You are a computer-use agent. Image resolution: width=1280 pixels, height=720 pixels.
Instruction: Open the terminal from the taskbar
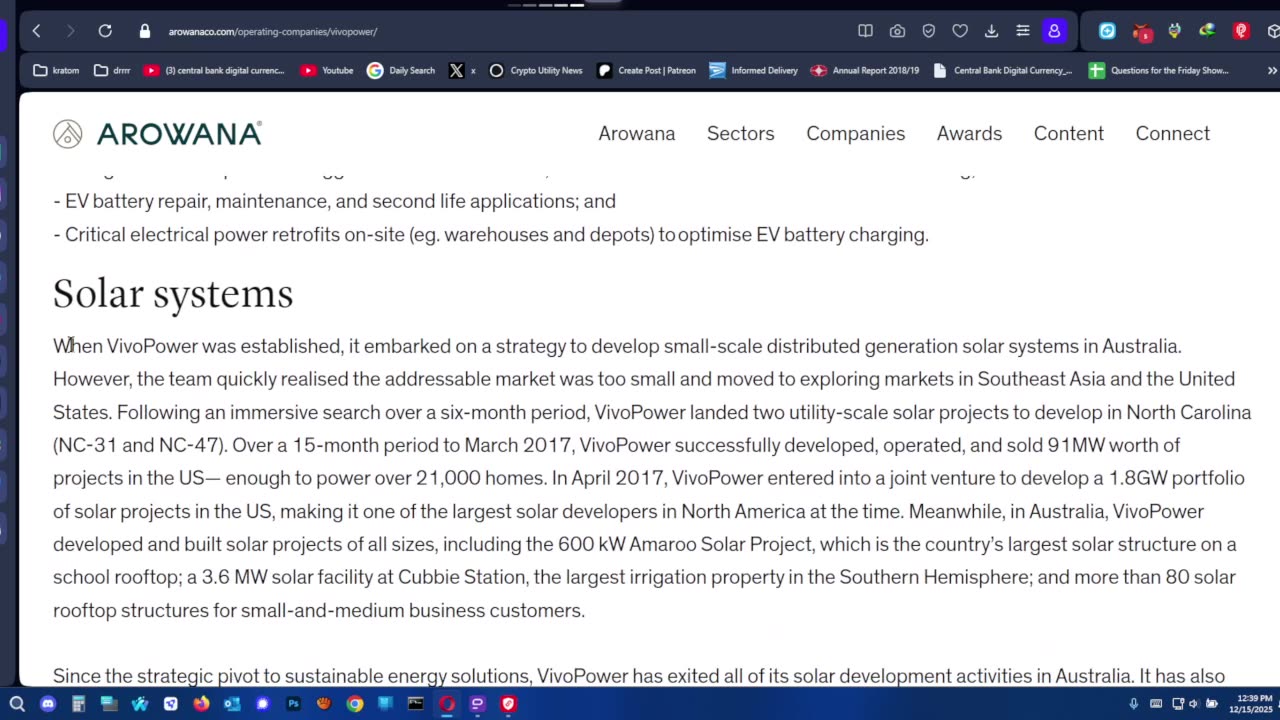click(x=416, y=704)
